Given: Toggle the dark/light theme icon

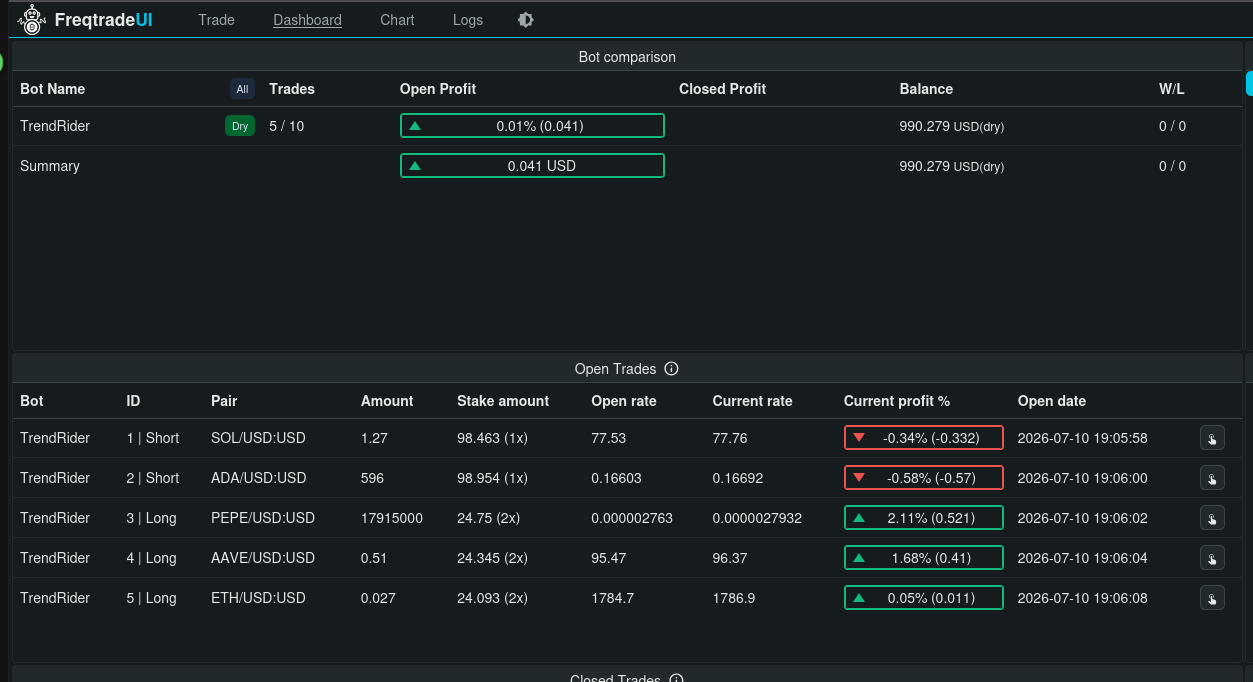Looking at the screenshot, I should point(525,20).
